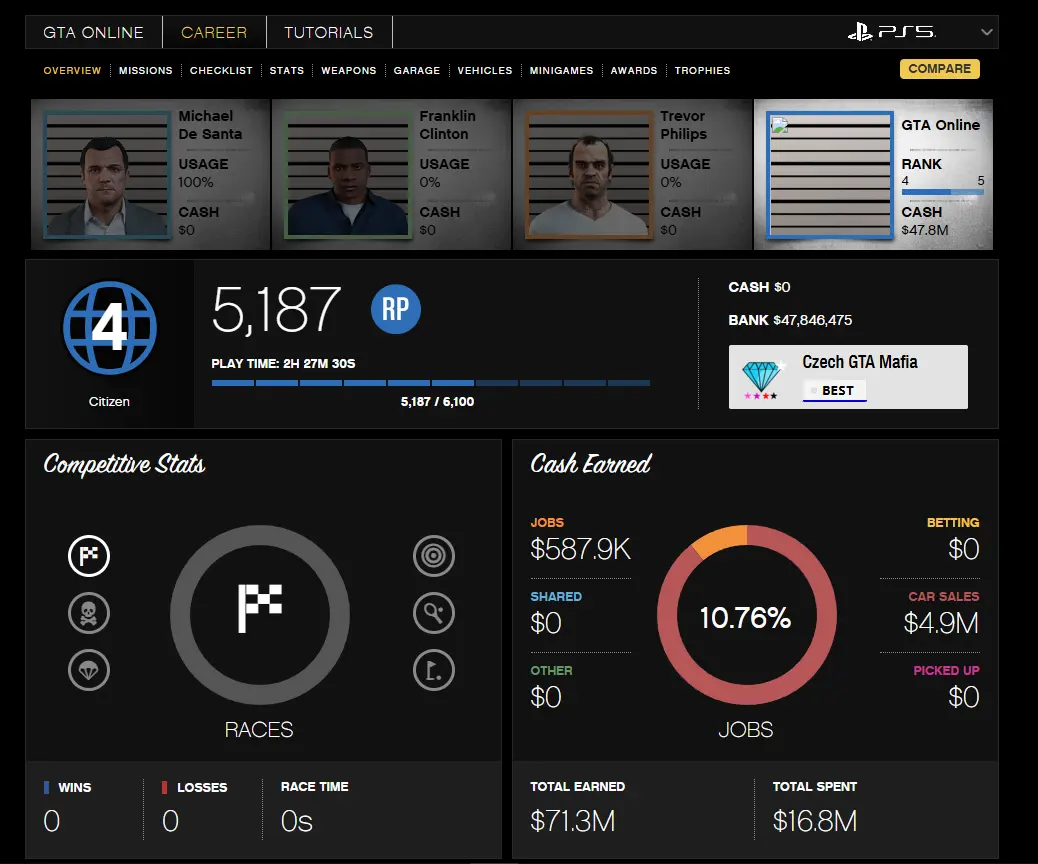Open the Weapons section

coord(348,71)
